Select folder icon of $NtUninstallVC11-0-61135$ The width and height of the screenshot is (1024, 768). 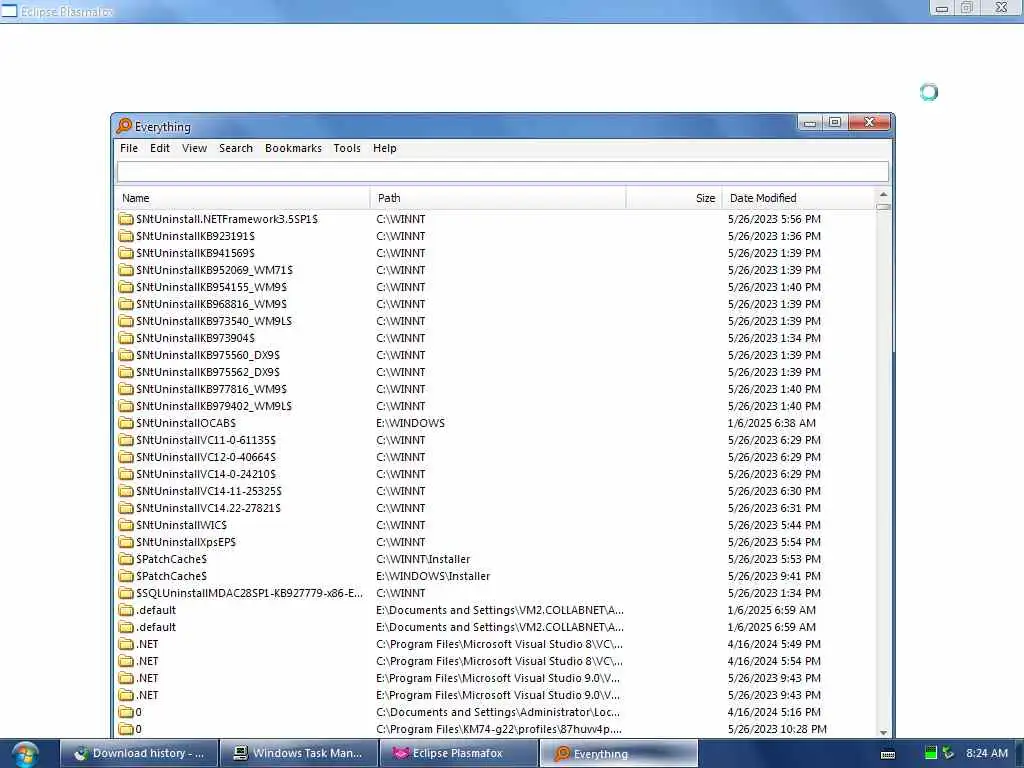pos(126,440)
